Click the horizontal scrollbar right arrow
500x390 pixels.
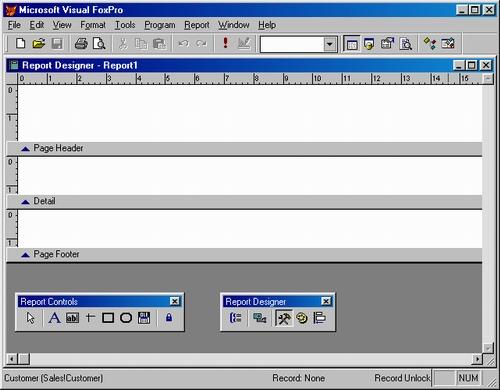477,359
